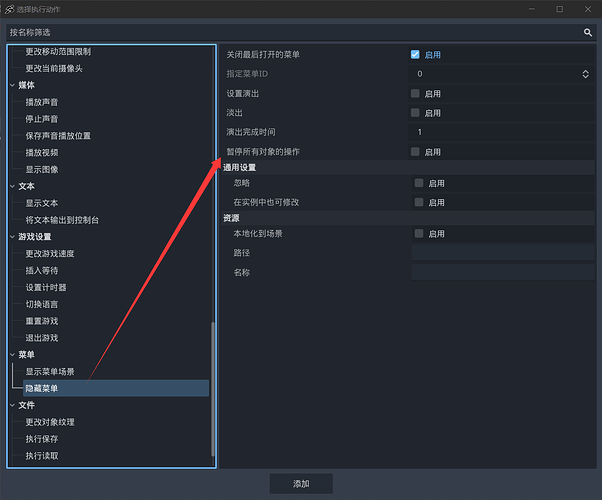Enable the 设置演出 checkbox
602x500 pixels.
point(415,93)
